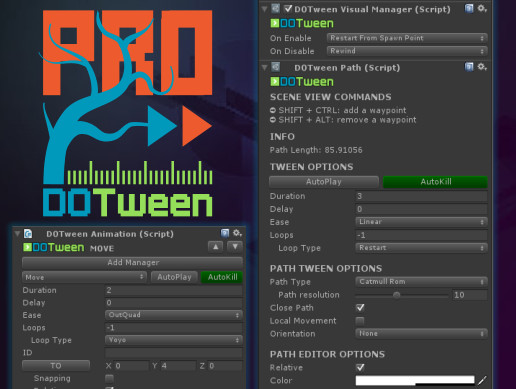516x389 pixels.
Task: Toggle AutoKill in Path Tween Options
Action: pos(435,182)
